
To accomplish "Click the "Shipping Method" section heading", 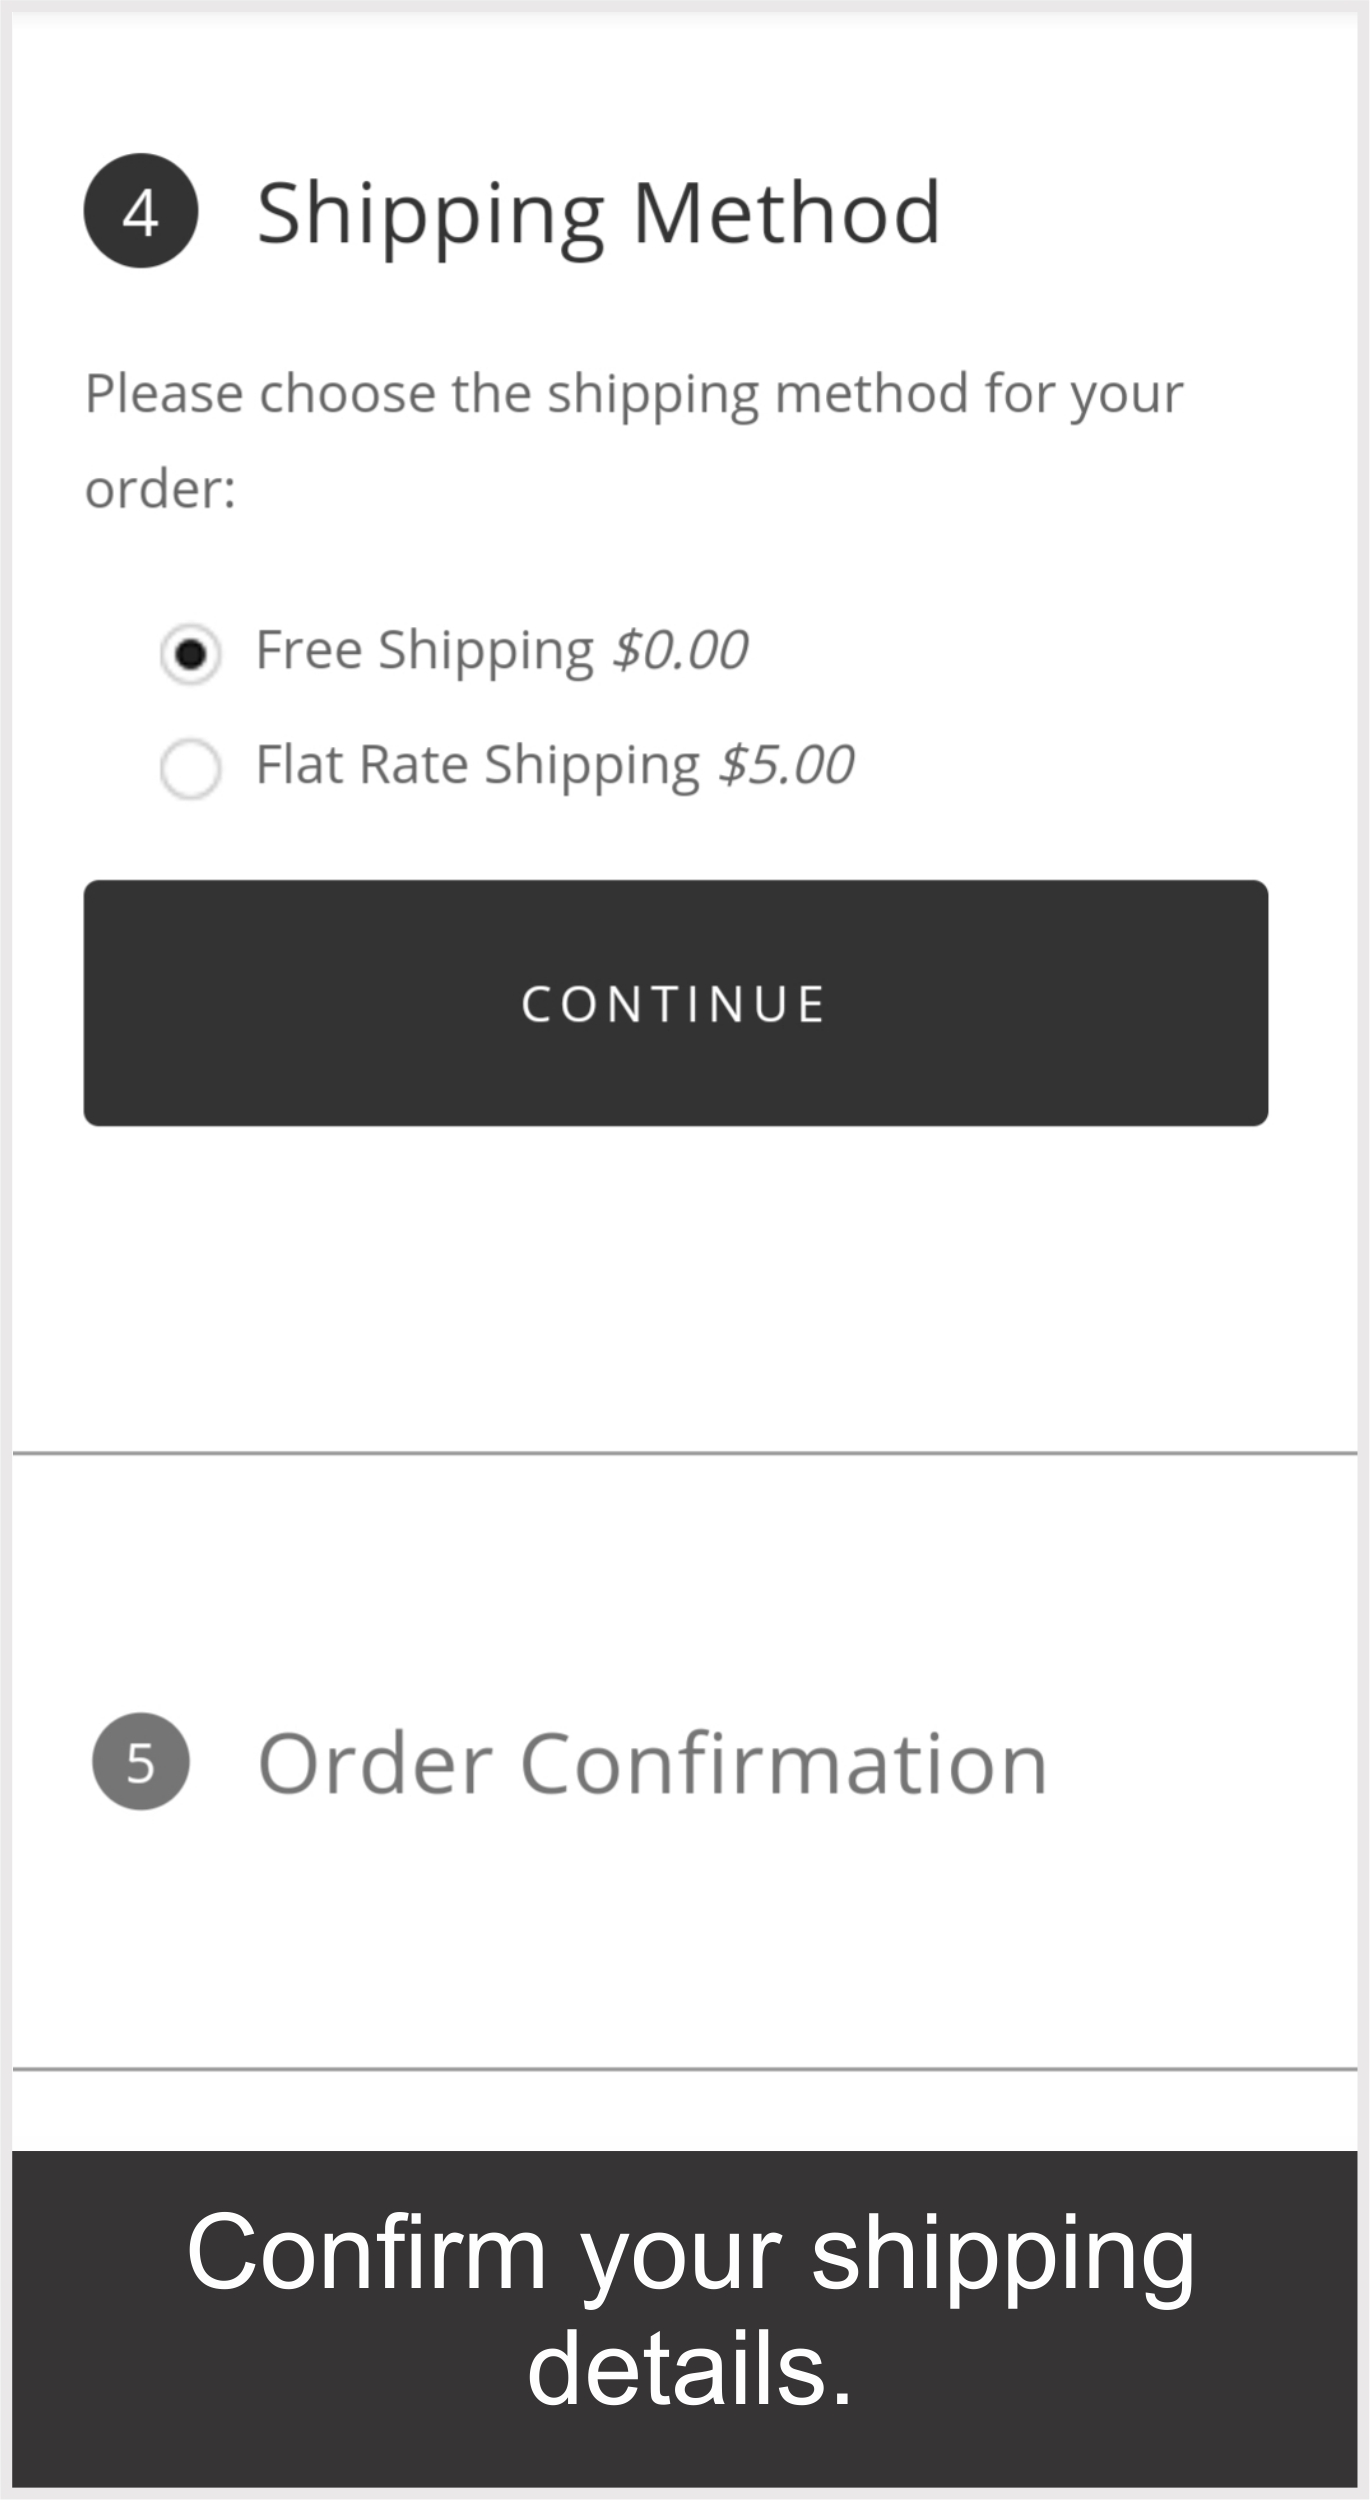I will pyautogui.click(x=598, y=213).
